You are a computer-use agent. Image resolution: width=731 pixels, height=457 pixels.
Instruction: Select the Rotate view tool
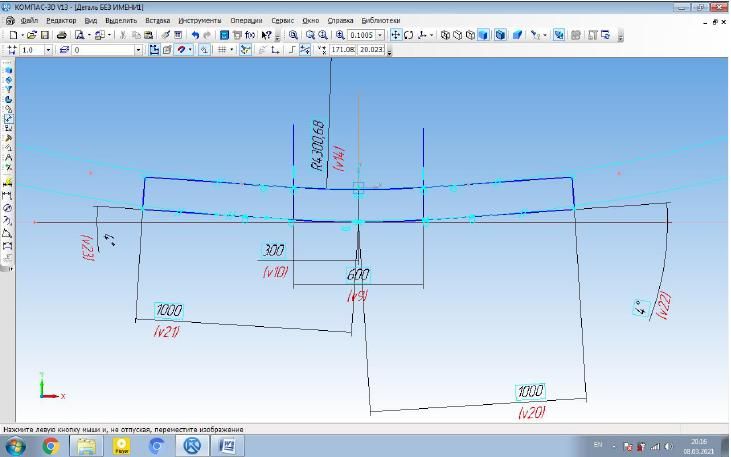(x=408, y=35)
